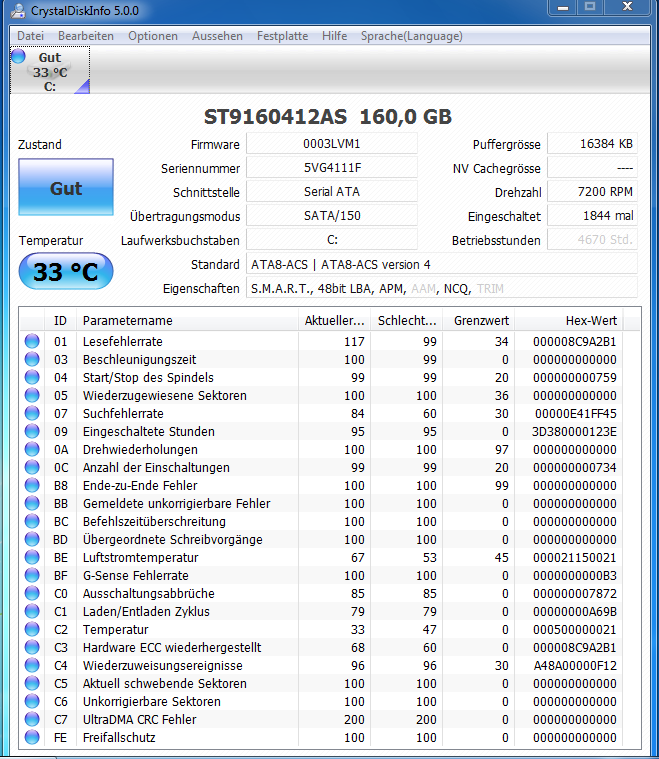
Task: Click status orb beside Hardware ECC wiederhergestellt
Action: (x=32, y=647)
